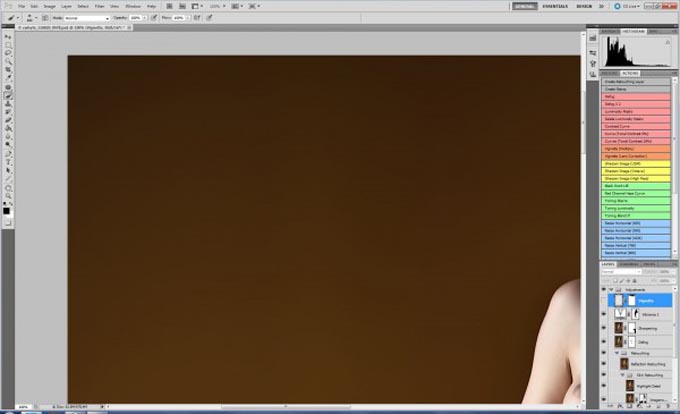Open the brush Mode dropdown
The width and height of the screenshot is (680, 414).
point(87,18)
